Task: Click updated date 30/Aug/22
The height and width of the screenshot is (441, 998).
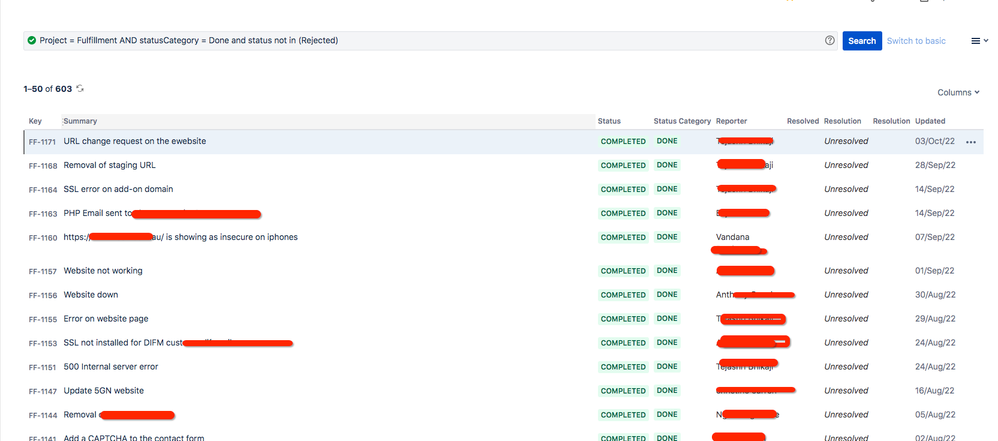Action: click(935, 295)
